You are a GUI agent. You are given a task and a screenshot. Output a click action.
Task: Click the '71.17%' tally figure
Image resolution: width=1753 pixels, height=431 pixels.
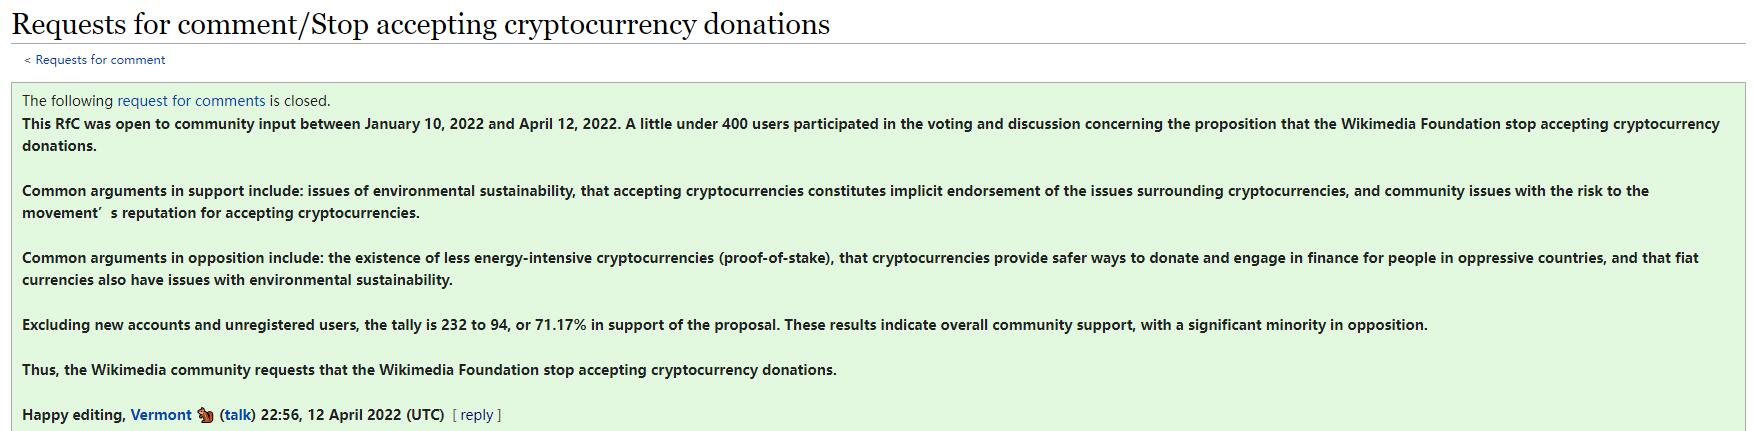click(x=561, y=325)
